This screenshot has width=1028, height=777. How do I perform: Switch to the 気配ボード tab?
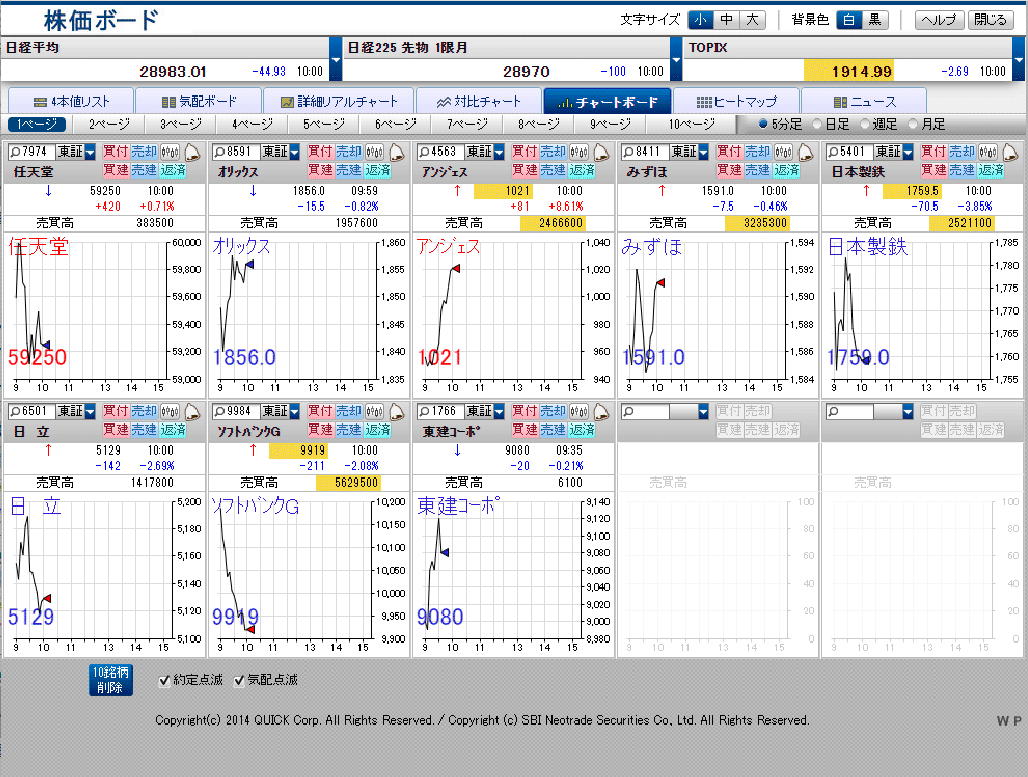tap(199, 102)
